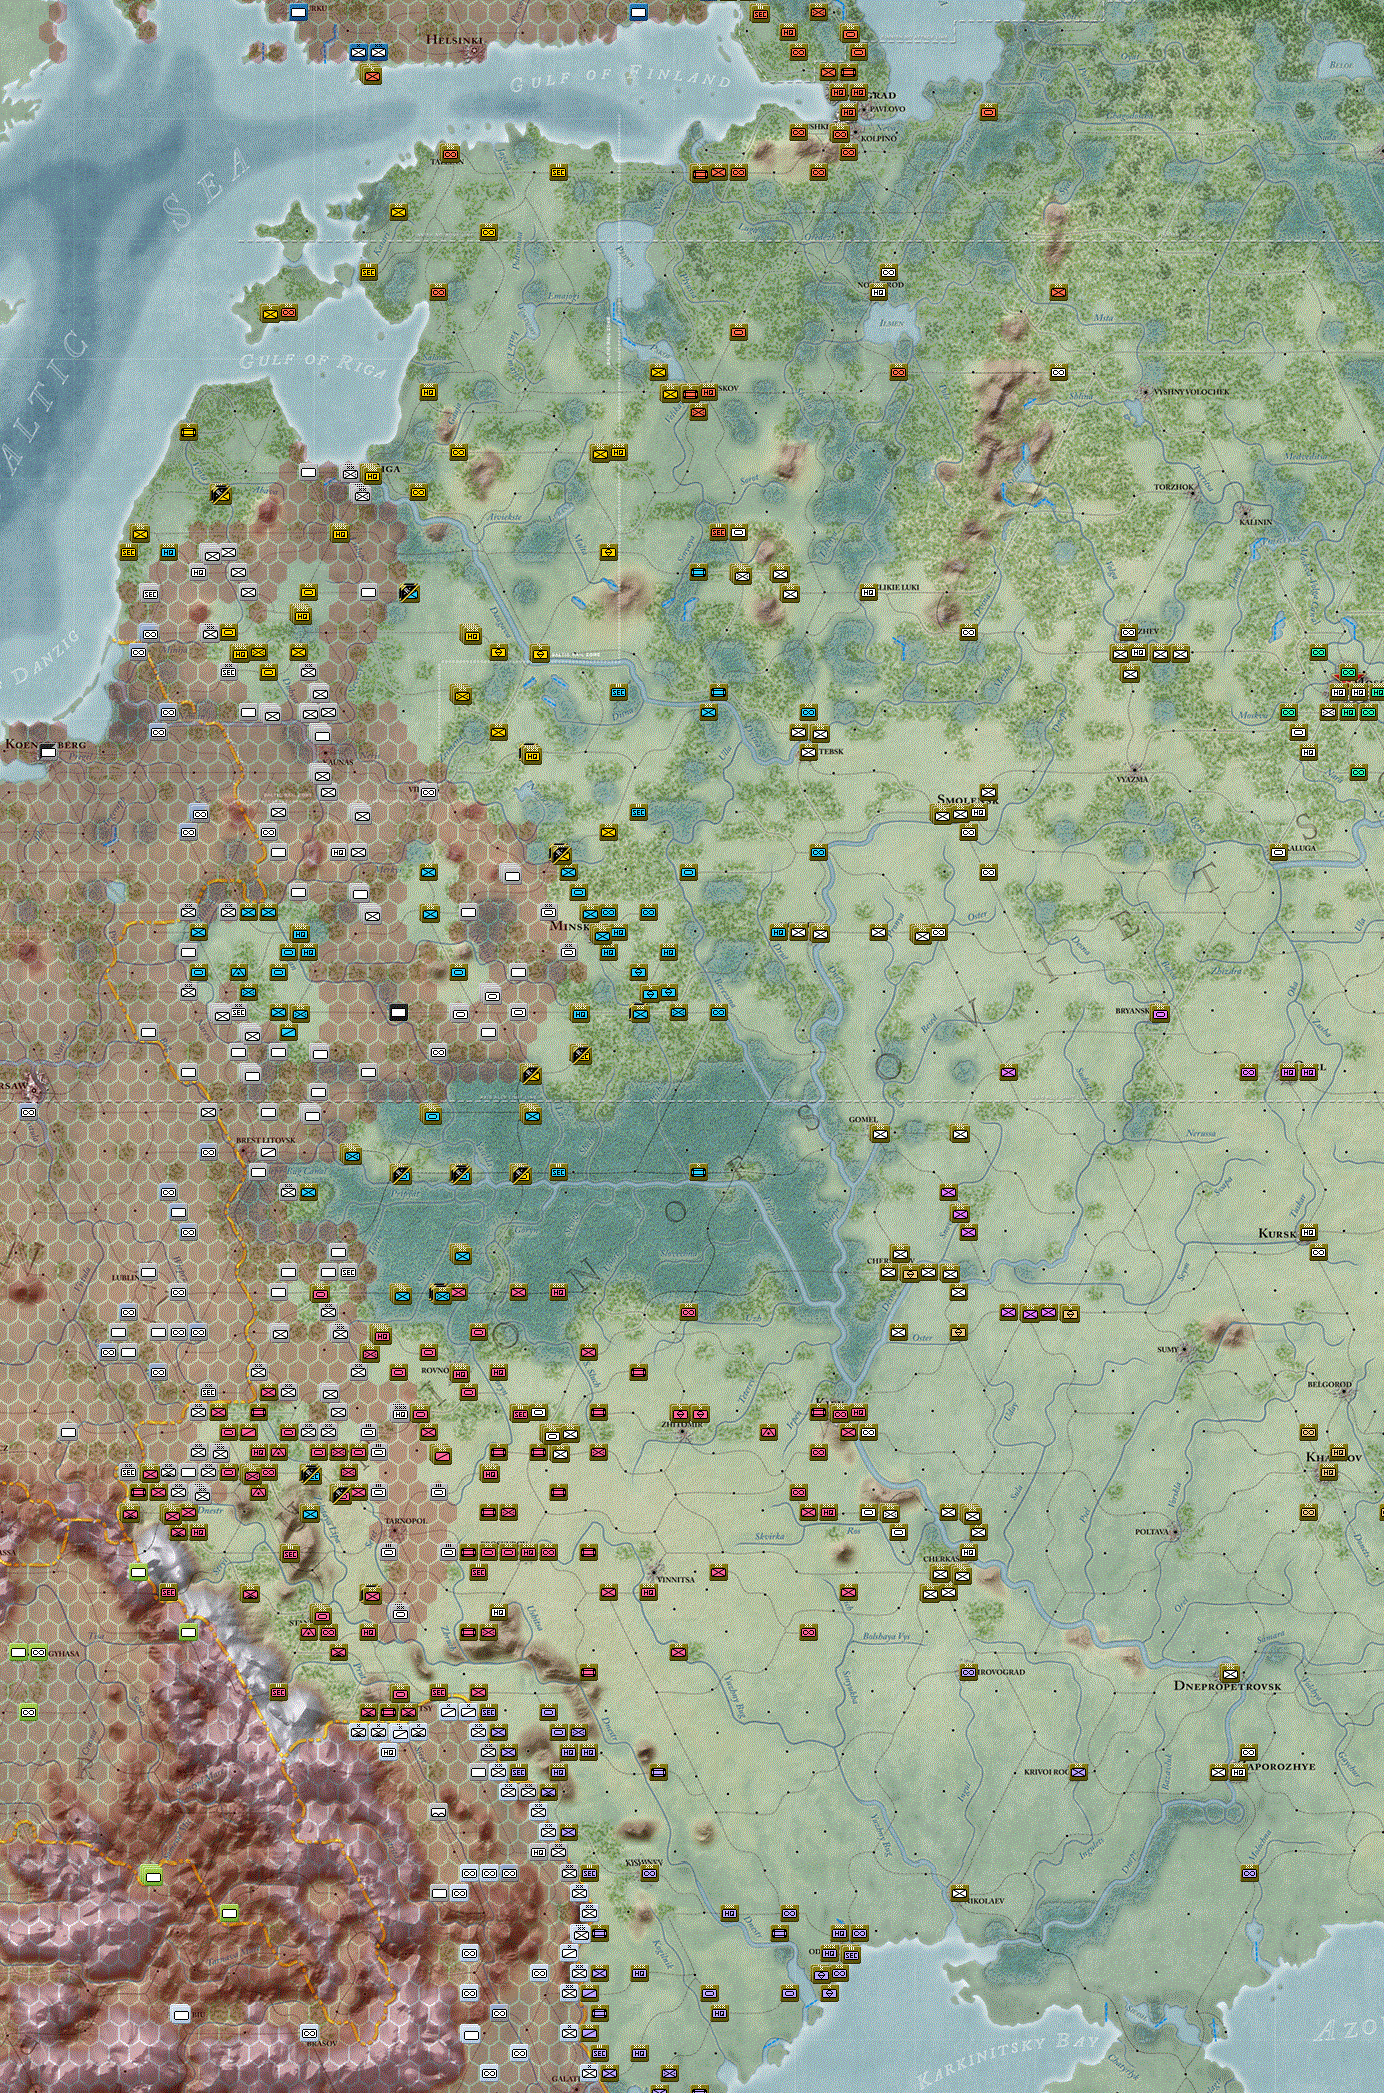Select the dark blue counter at Turku

click(298, 12)
